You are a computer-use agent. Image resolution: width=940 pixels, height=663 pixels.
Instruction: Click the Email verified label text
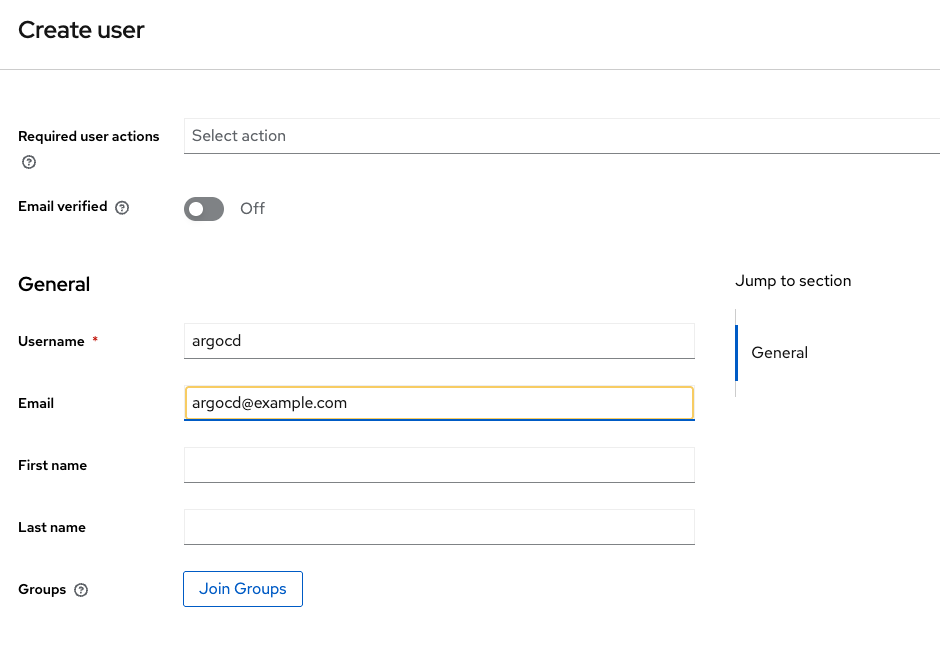click(x=62, y=206)
